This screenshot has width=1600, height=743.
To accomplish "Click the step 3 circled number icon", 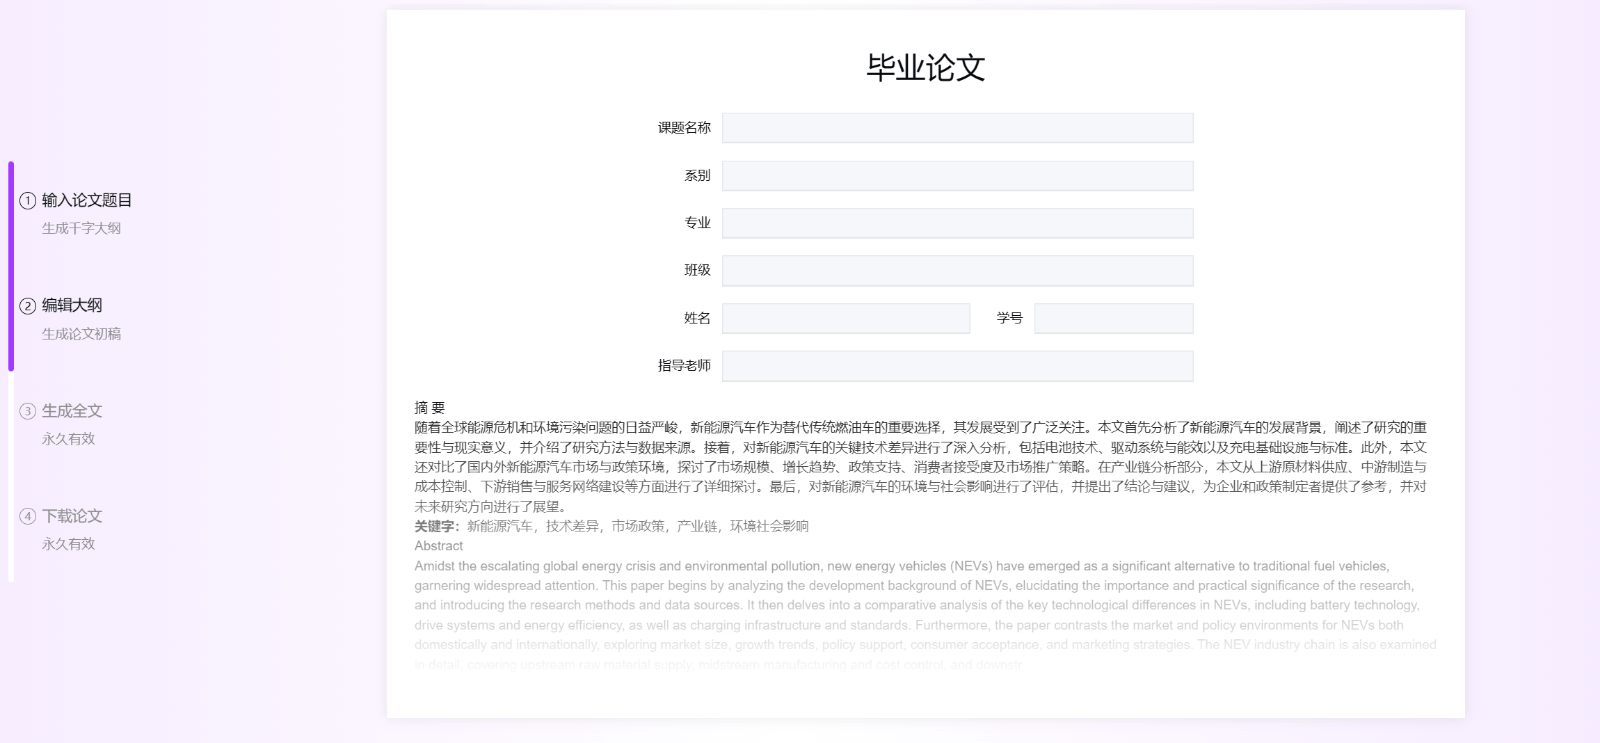I will pyautogui.click(x=27, y=411).
